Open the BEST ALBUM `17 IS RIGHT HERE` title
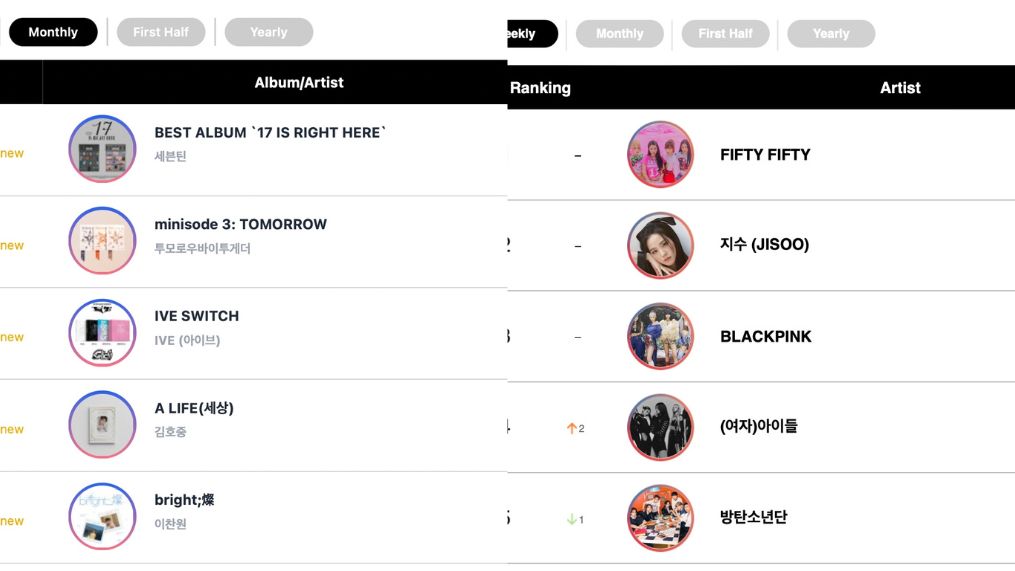1015x571 pixels. click(x=270, y=133)
